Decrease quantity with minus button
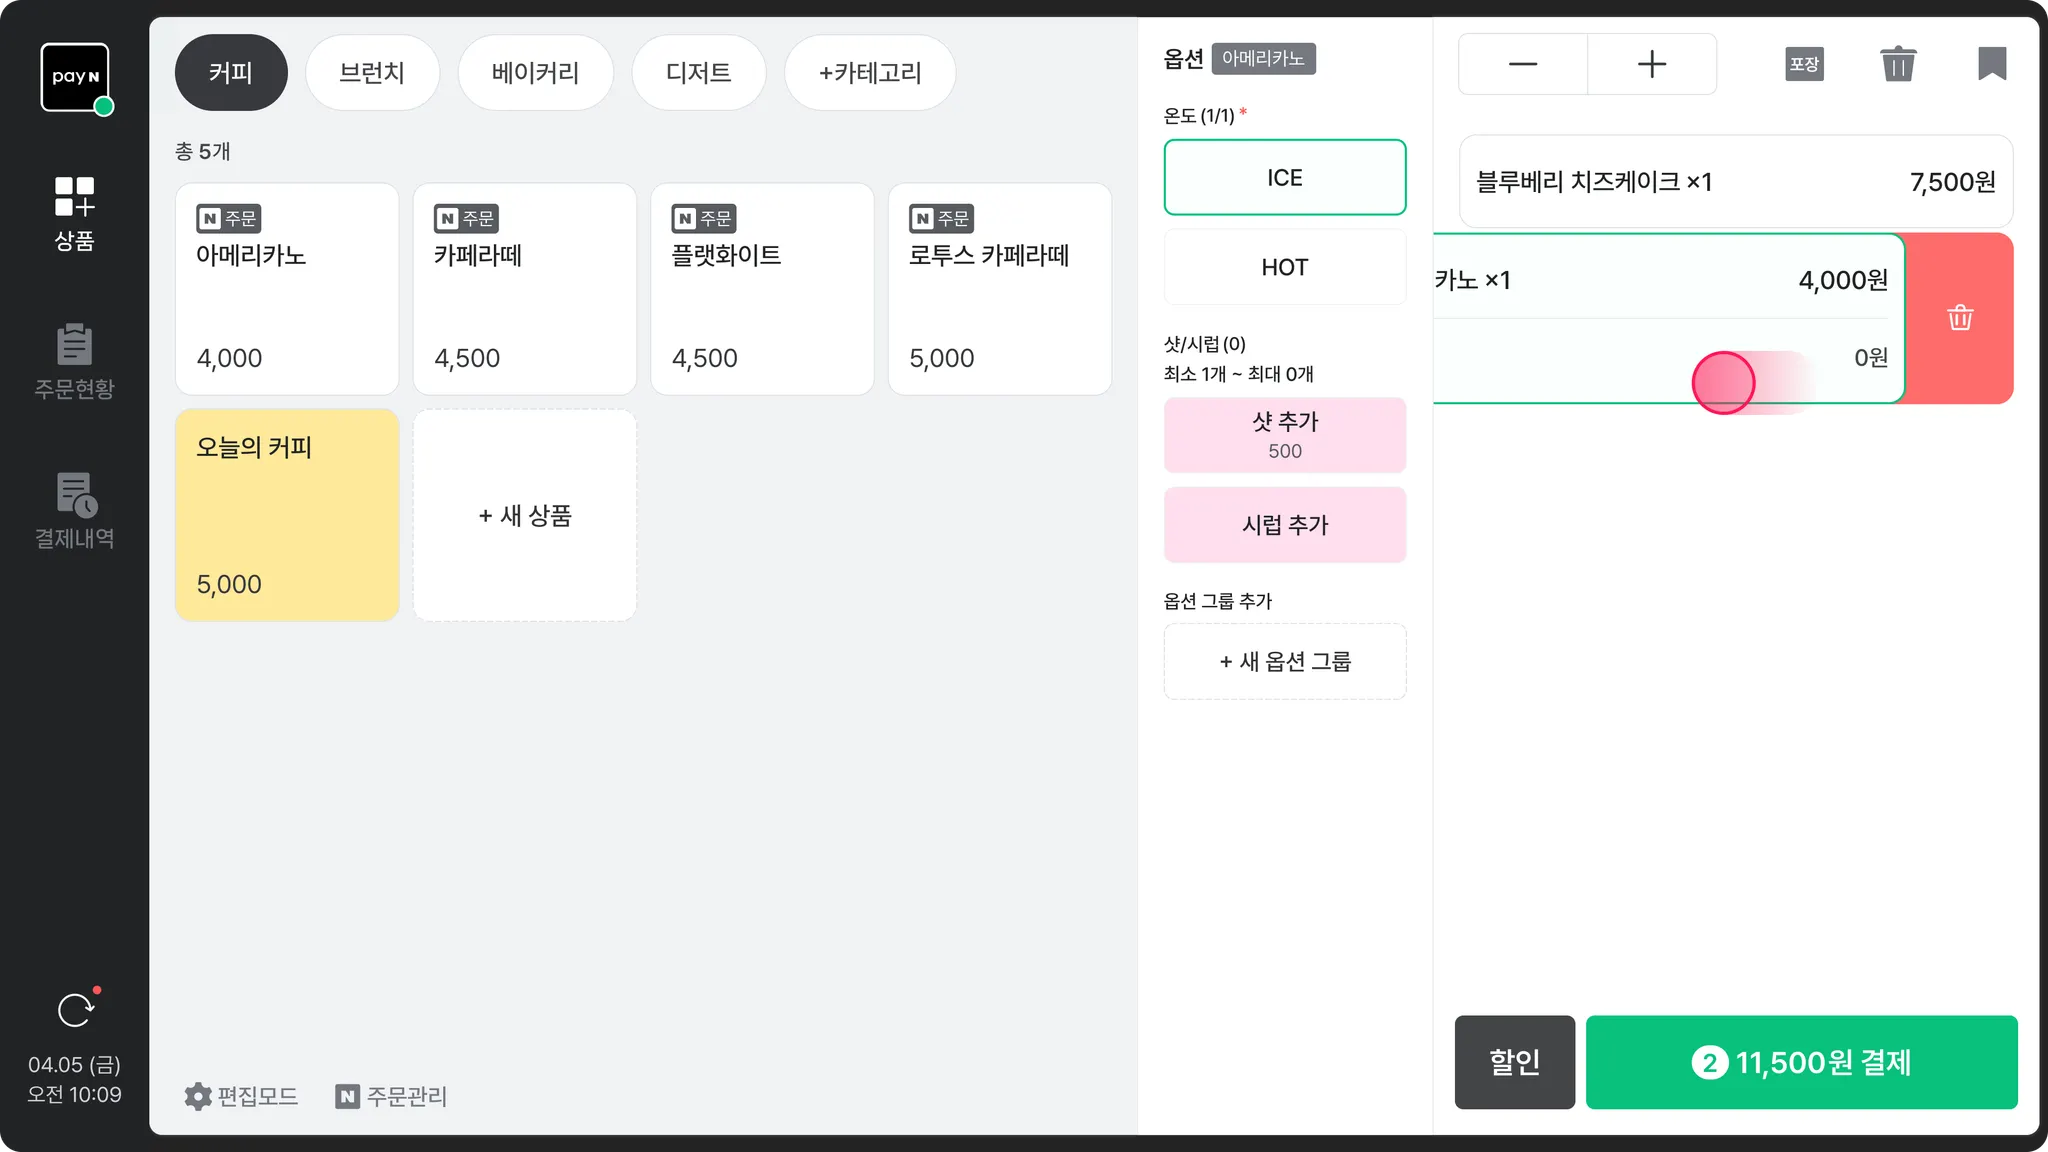The height and width of the screenshot is (1152, 2048). coord(1522,64)
